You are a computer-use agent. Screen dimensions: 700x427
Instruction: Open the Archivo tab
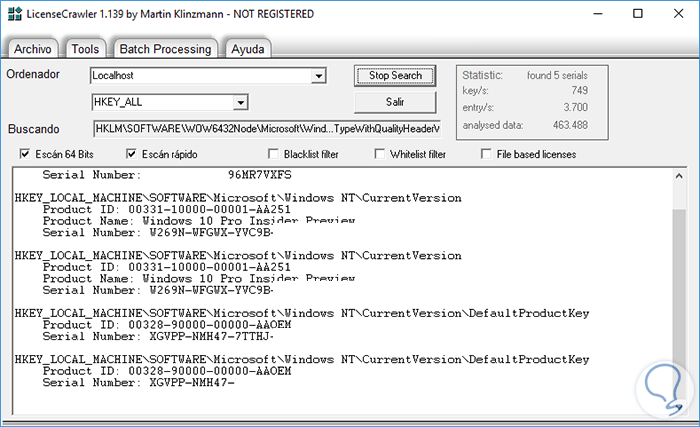[33, 49]
